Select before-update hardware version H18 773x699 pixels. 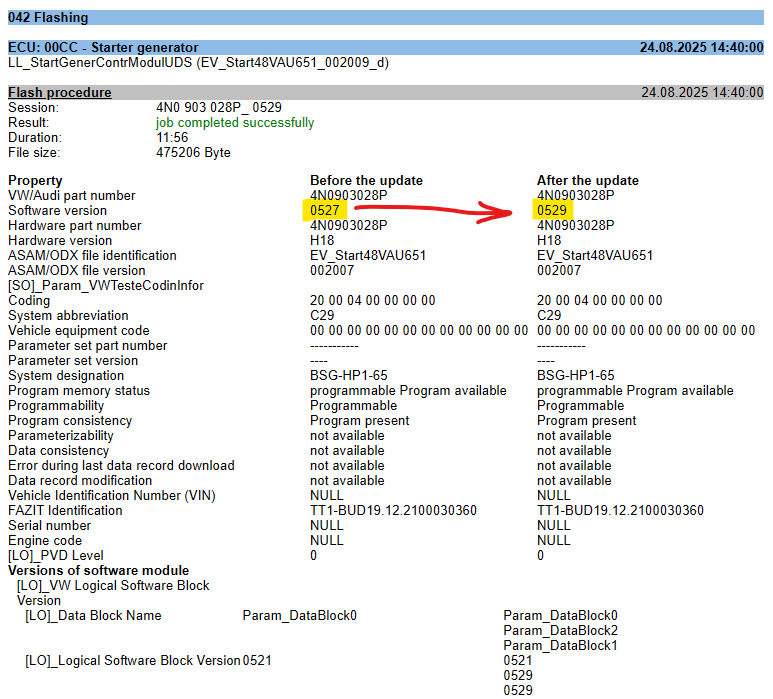coord(322,241)
